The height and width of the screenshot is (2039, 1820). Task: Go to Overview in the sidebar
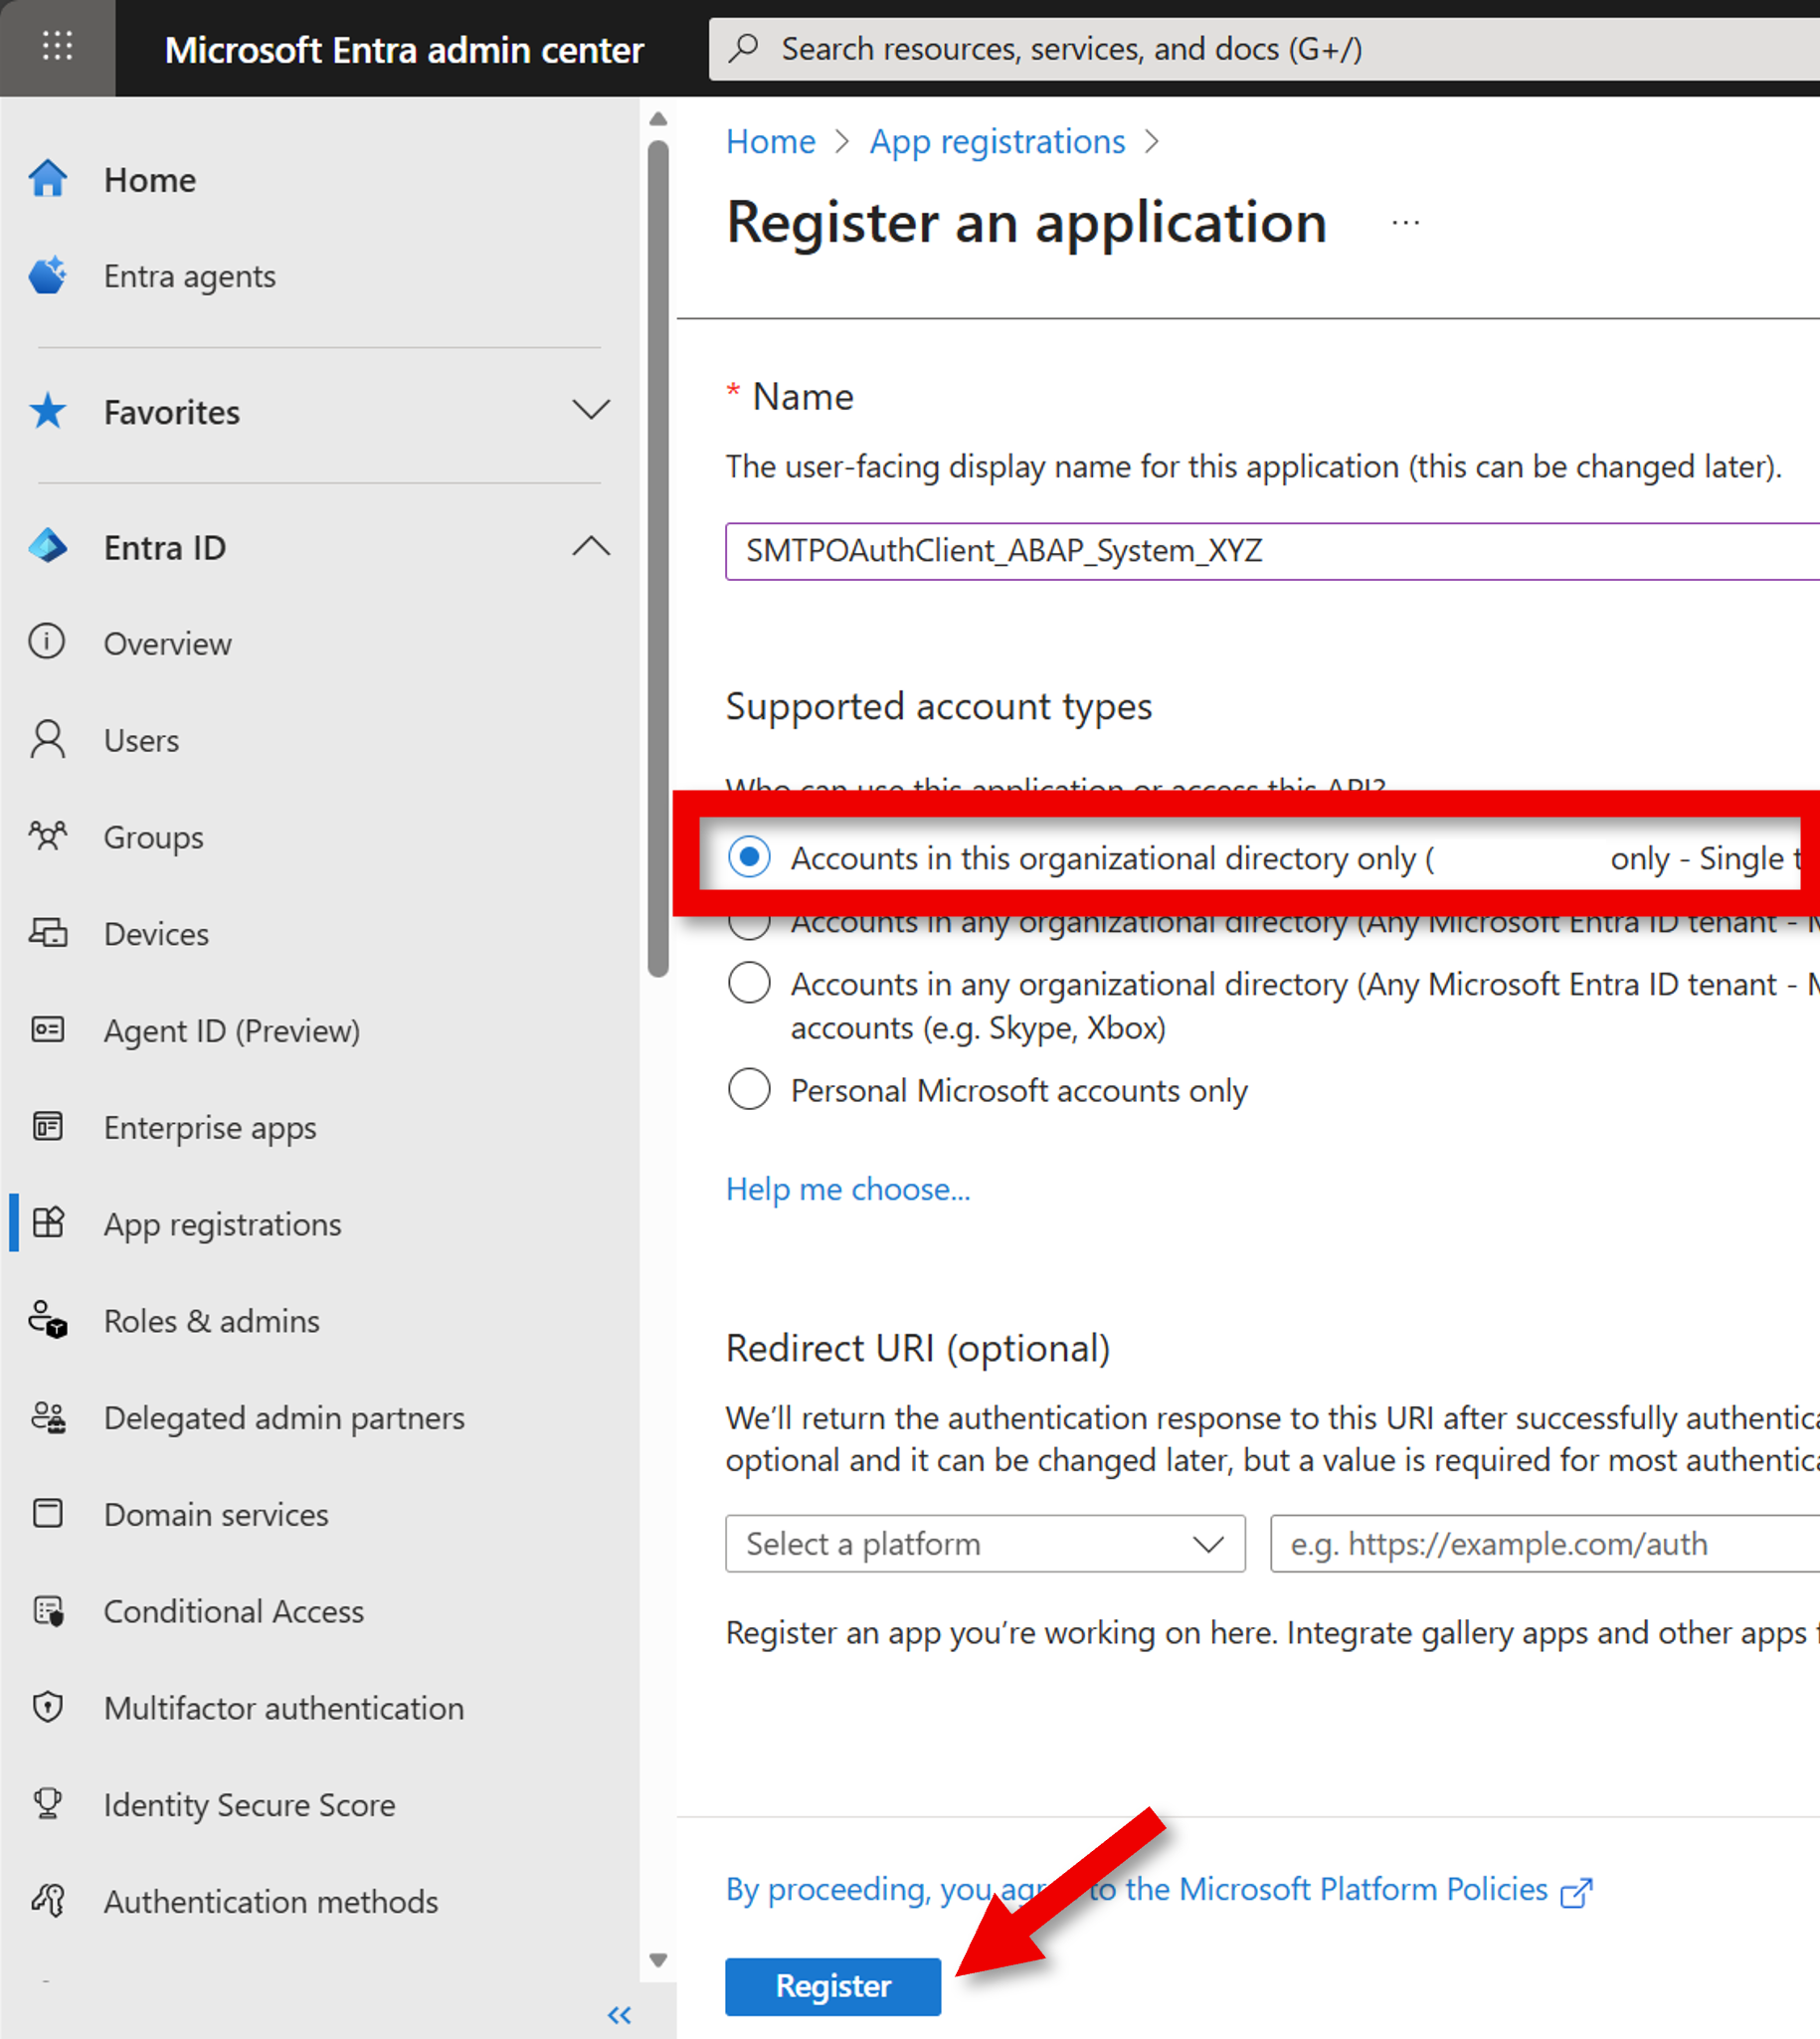[167, 644]
